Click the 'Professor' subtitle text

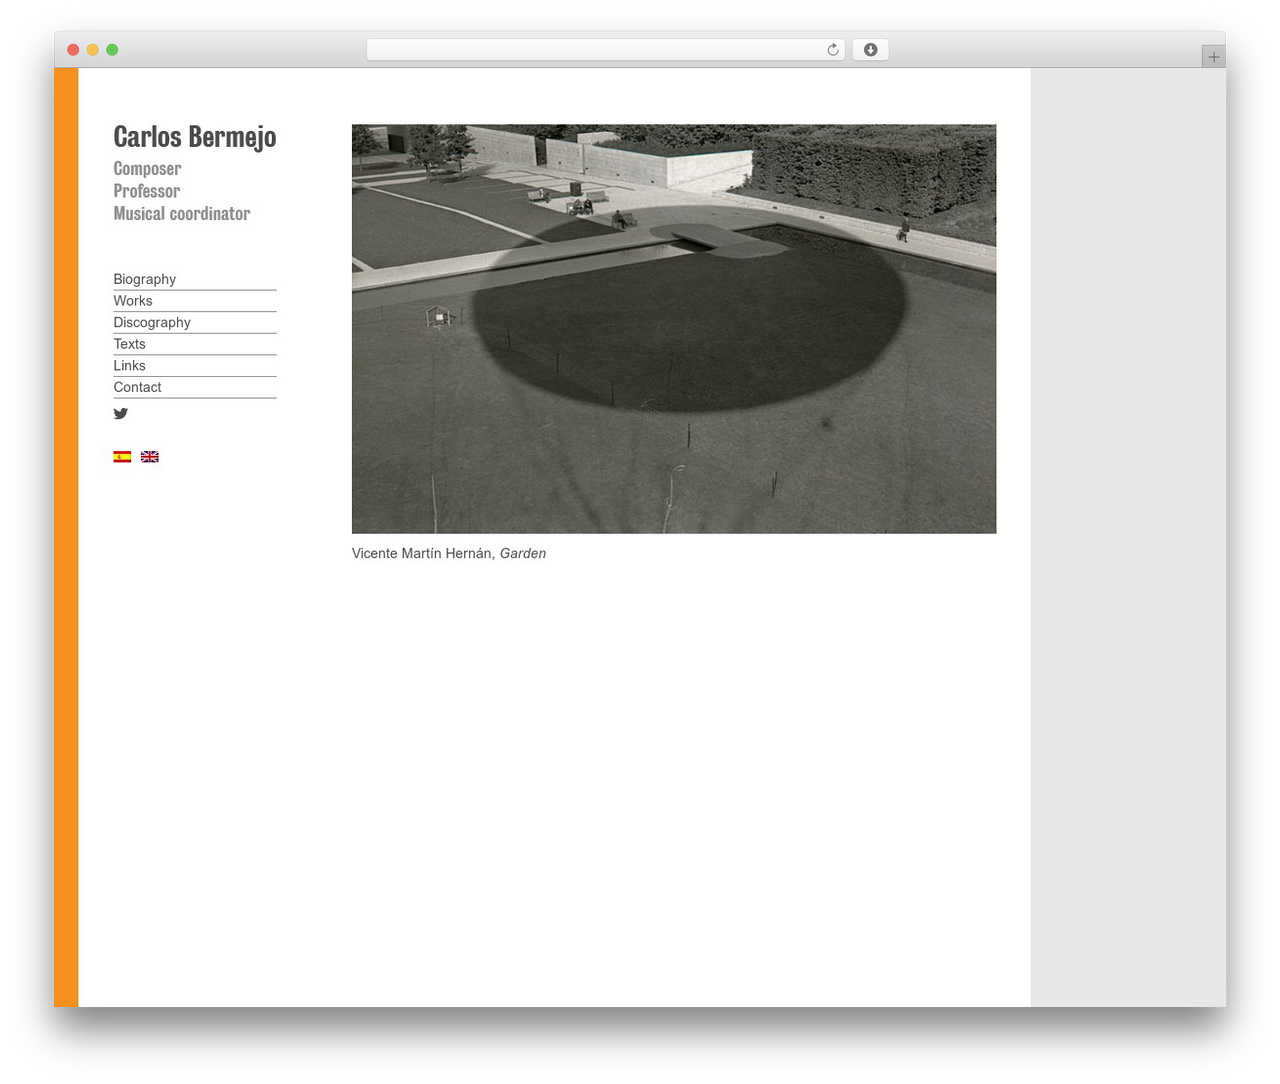(x=147, y=191)
